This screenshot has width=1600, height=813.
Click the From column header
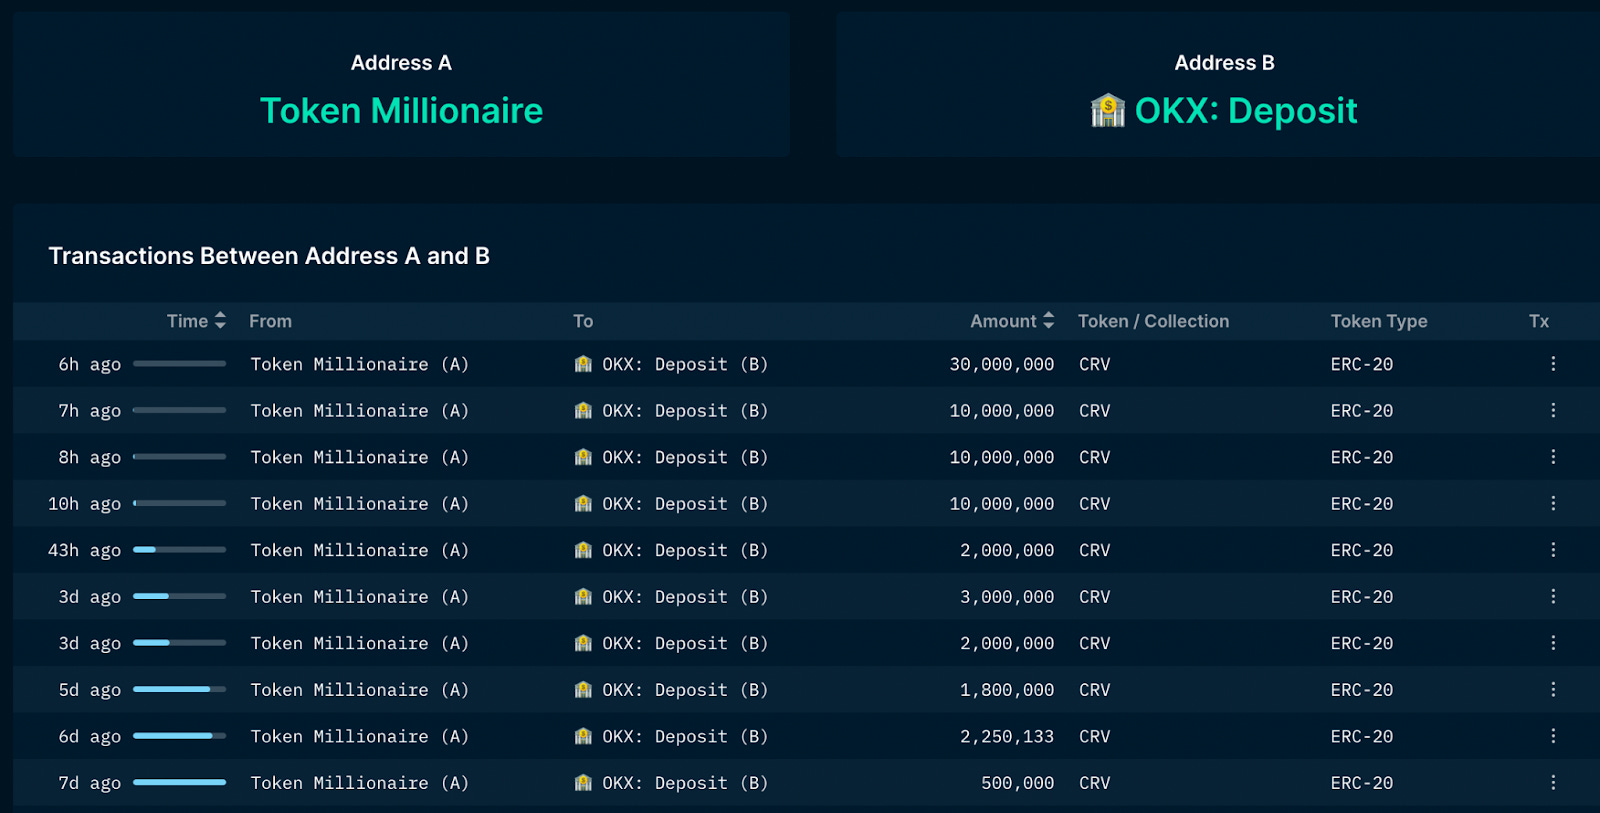click(270, 321)
